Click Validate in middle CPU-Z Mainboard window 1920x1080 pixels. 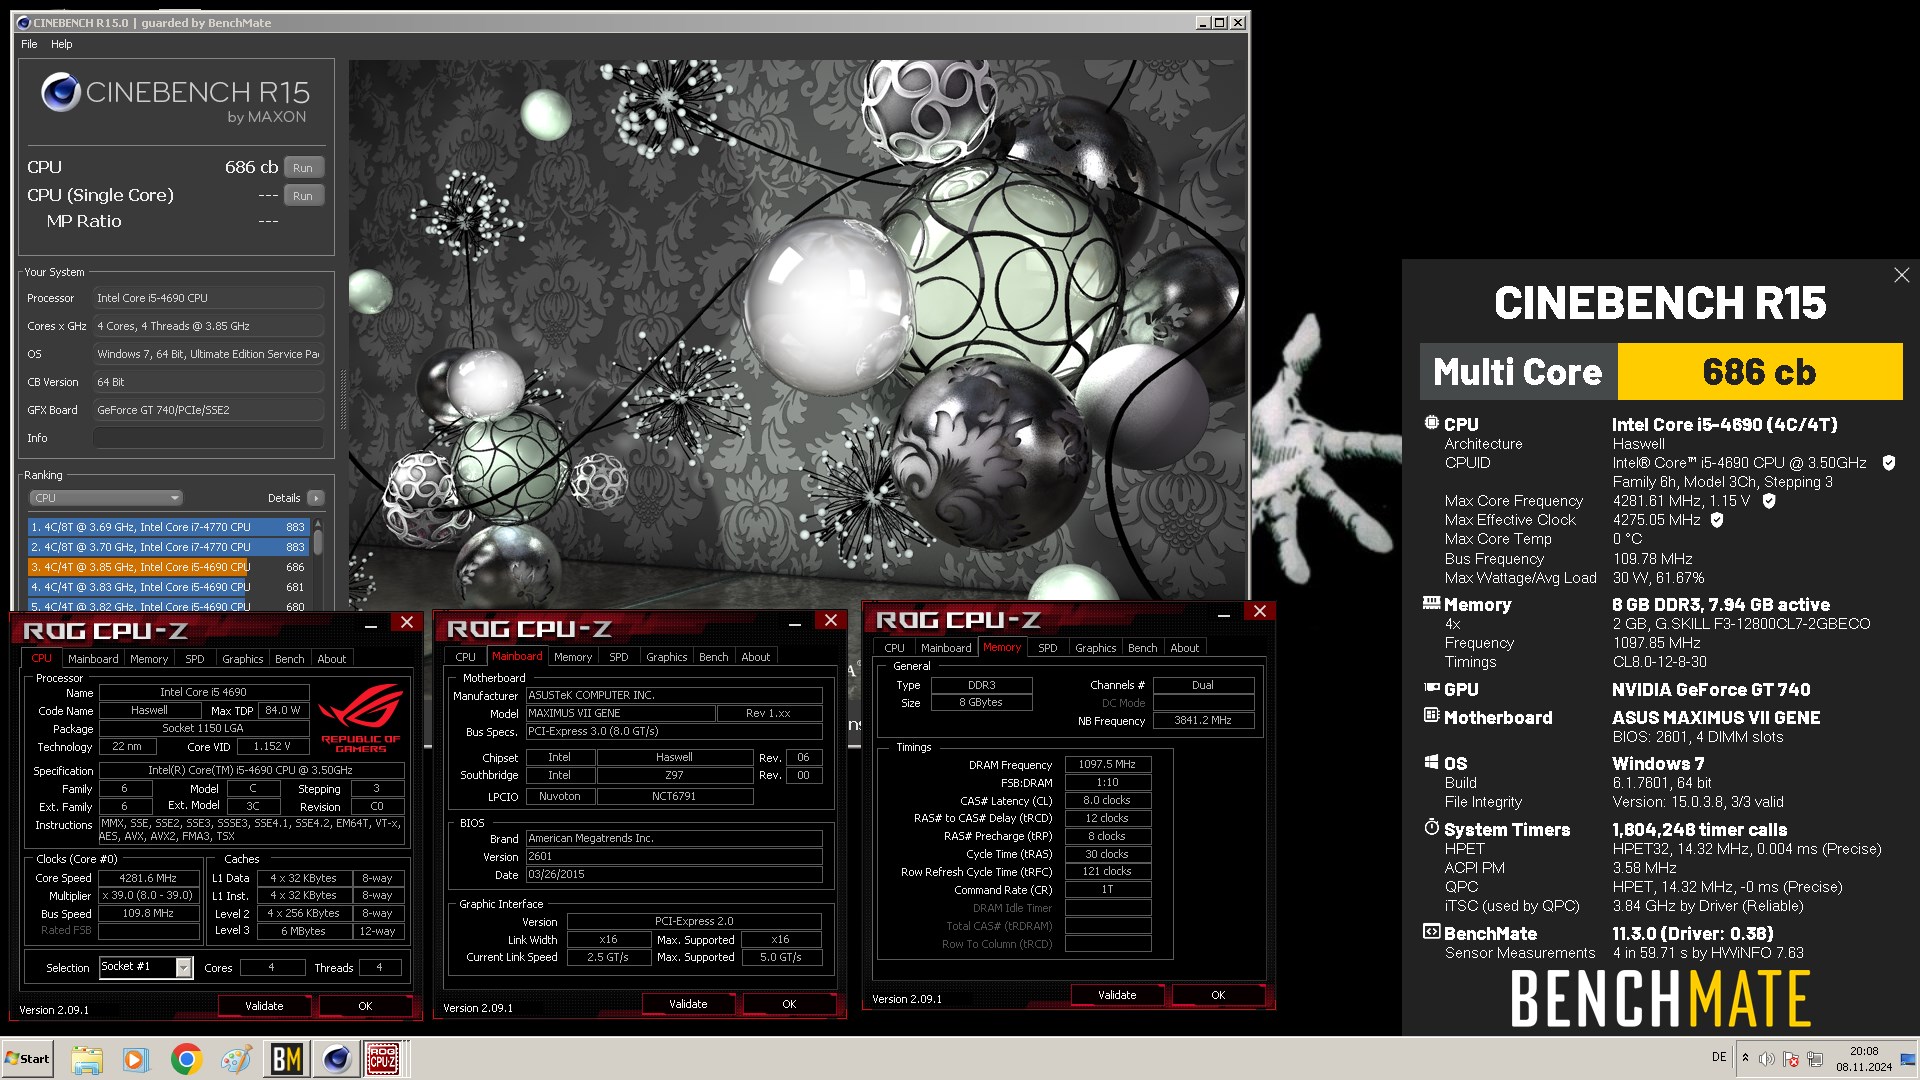(688, 1004)
